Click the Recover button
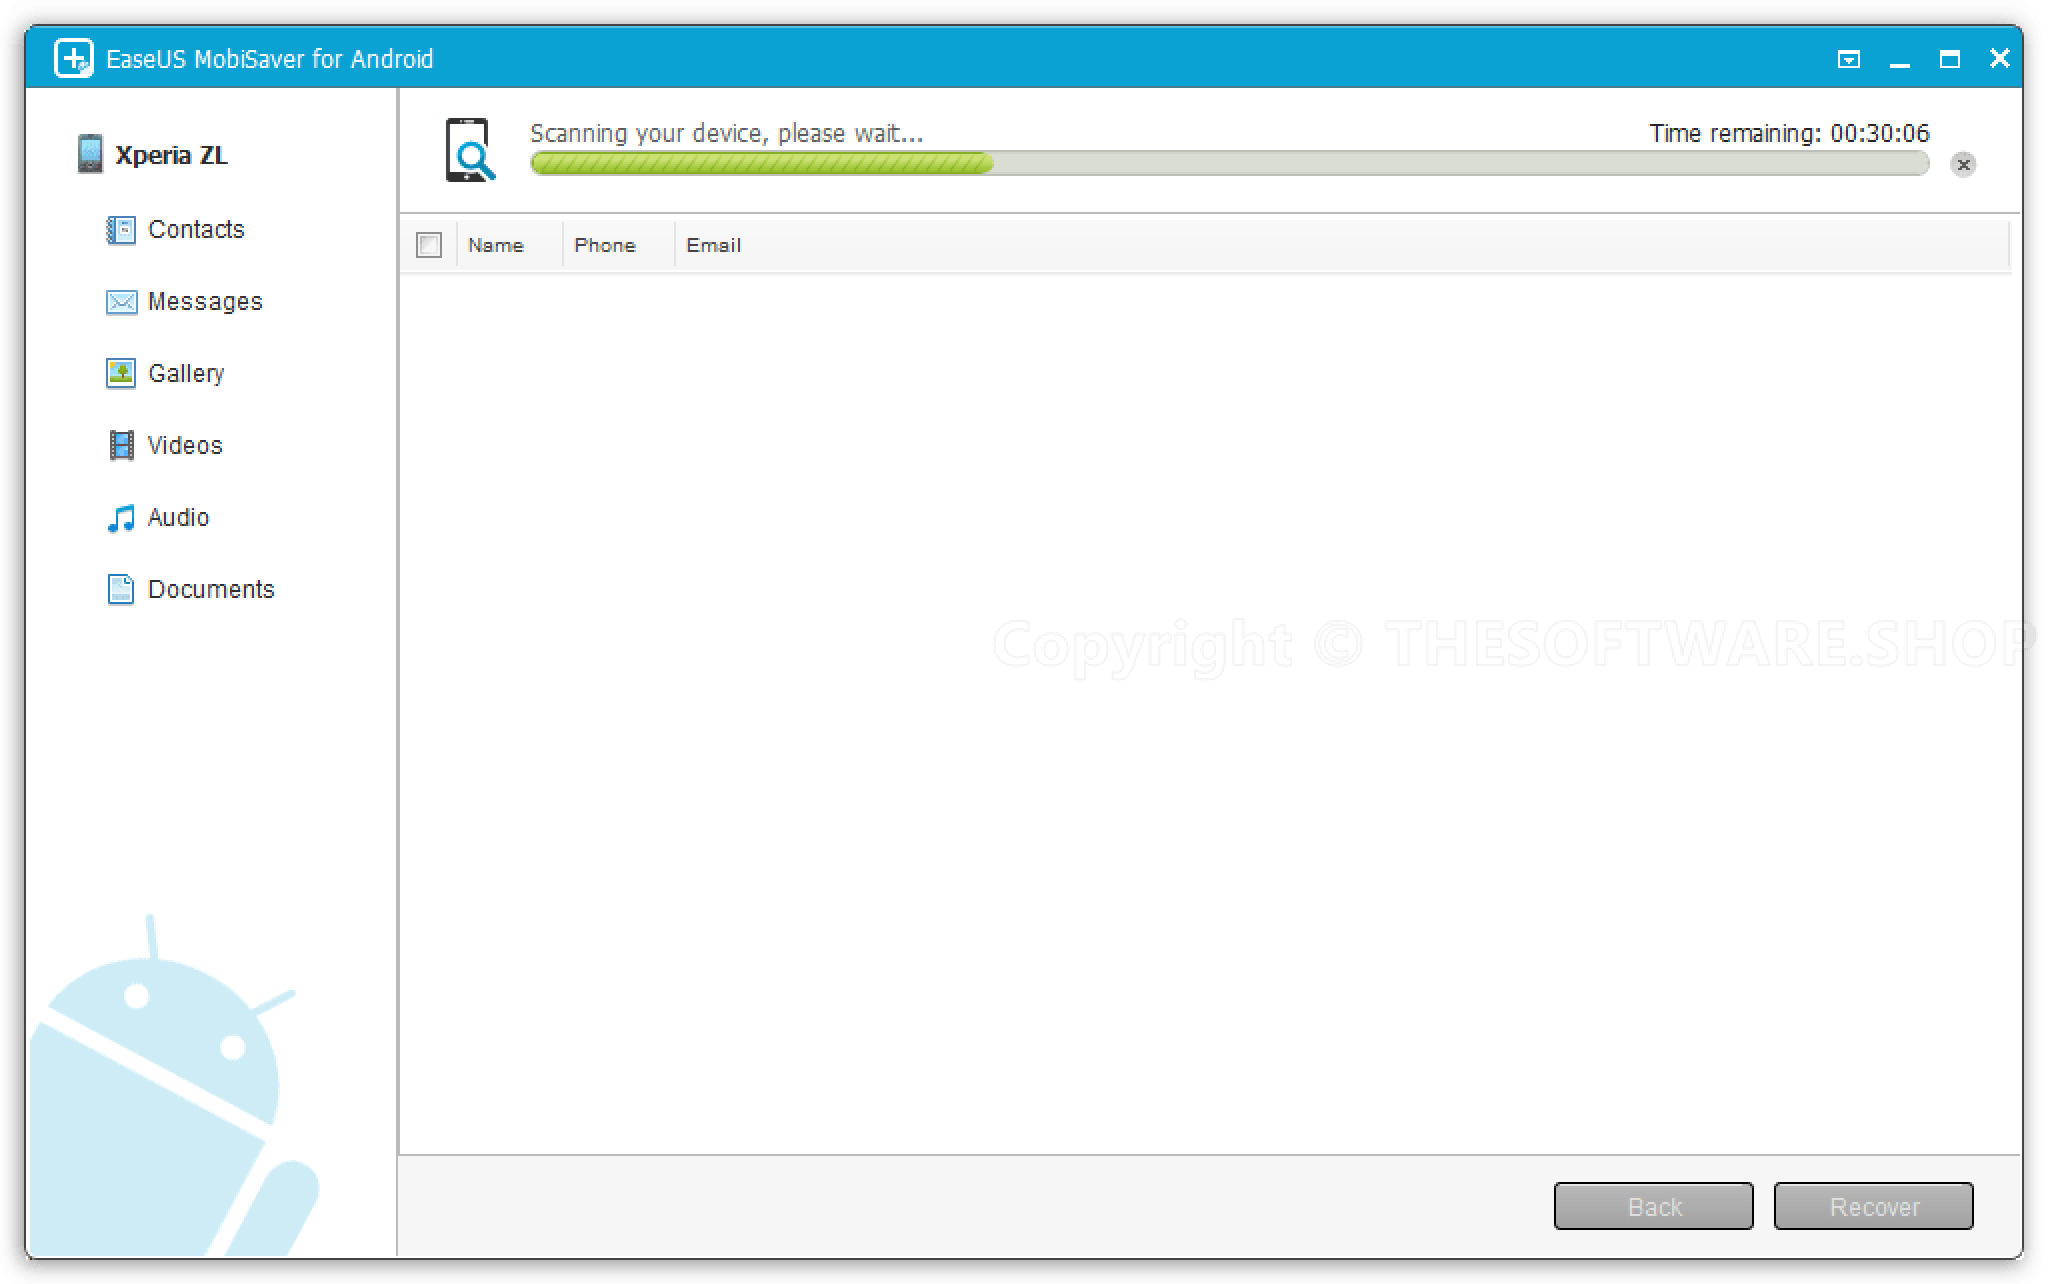Screen dimensions: 2048x1284 [1874, 1206]
